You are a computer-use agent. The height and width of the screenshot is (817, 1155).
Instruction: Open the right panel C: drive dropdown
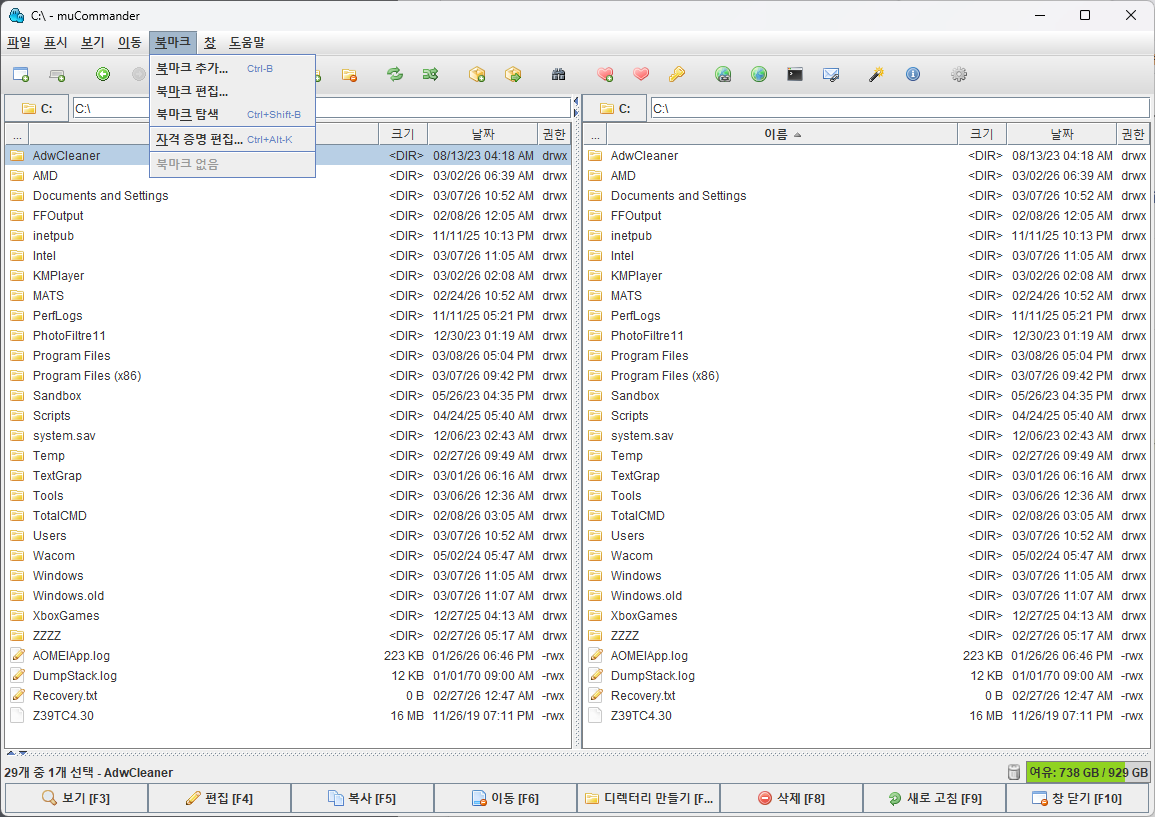pos(615,108)
